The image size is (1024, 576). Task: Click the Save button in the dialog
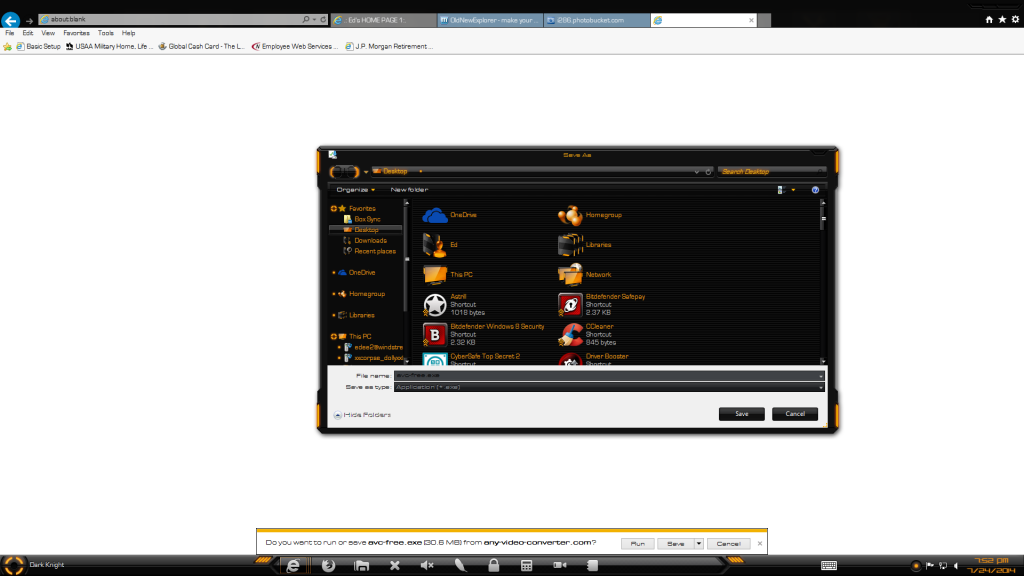[x=740, y=413]
